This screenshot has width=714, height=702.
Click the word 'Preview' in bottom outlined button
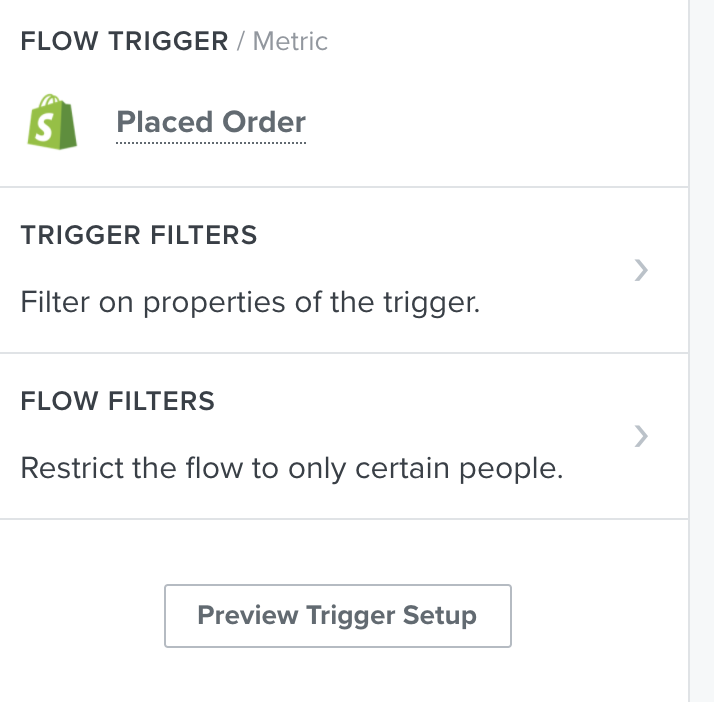(x=248, y=616)
